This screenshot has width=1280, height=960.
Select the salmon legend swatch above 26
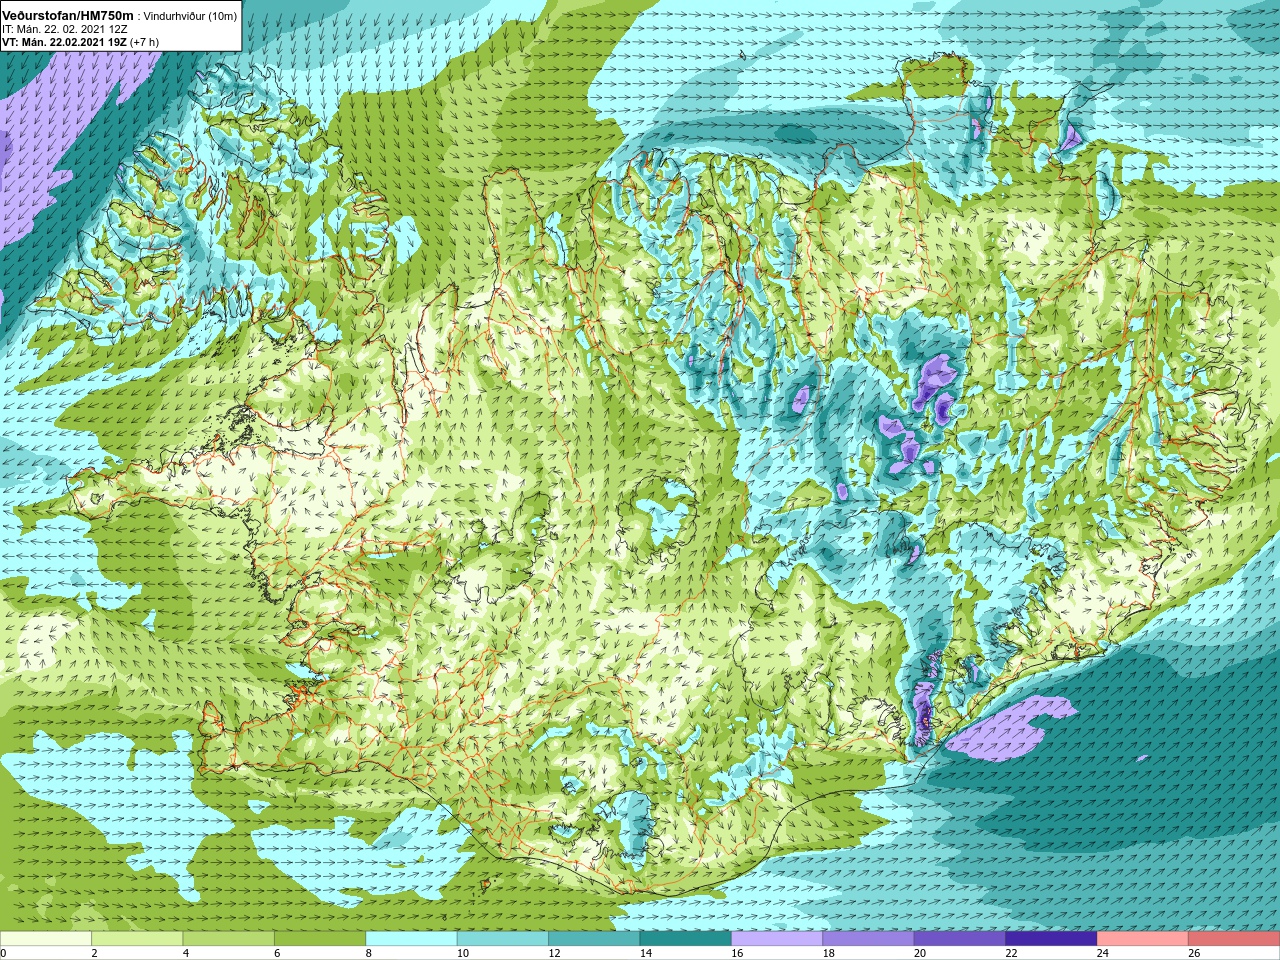coord(1234,939)
